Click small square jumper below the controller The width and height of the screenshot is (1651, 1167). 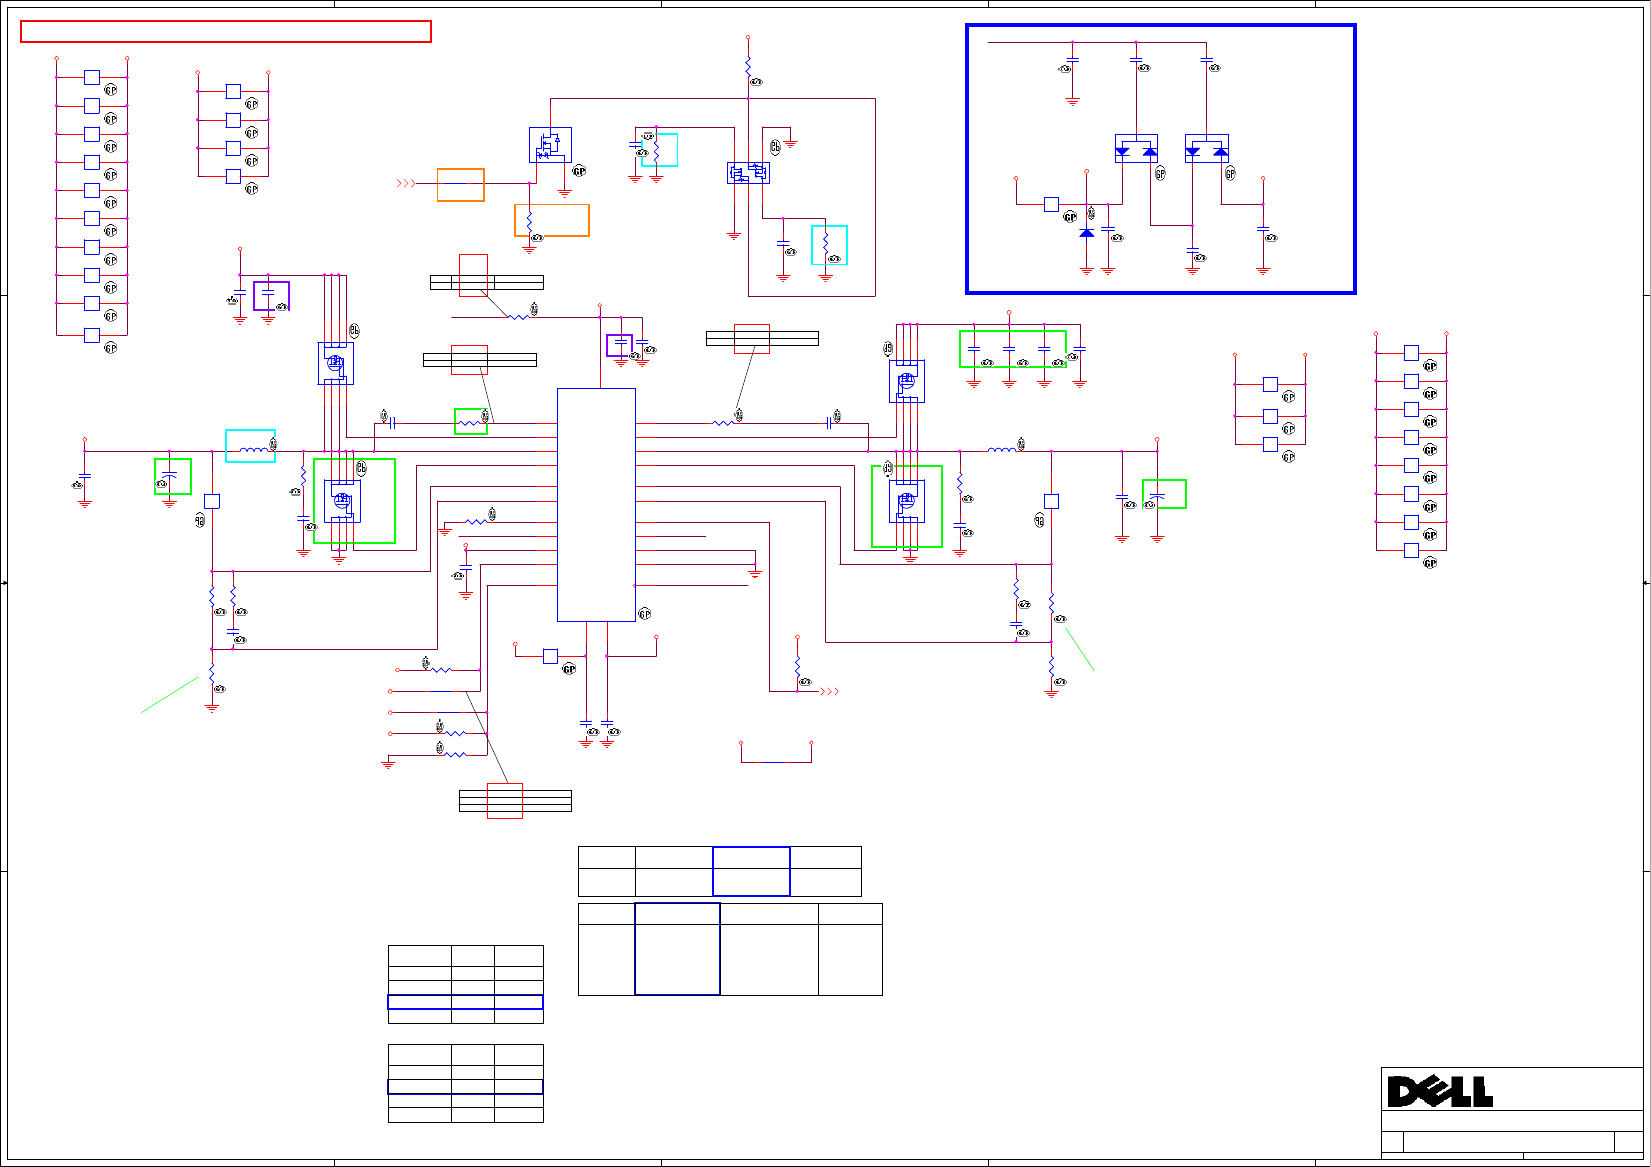550,656
